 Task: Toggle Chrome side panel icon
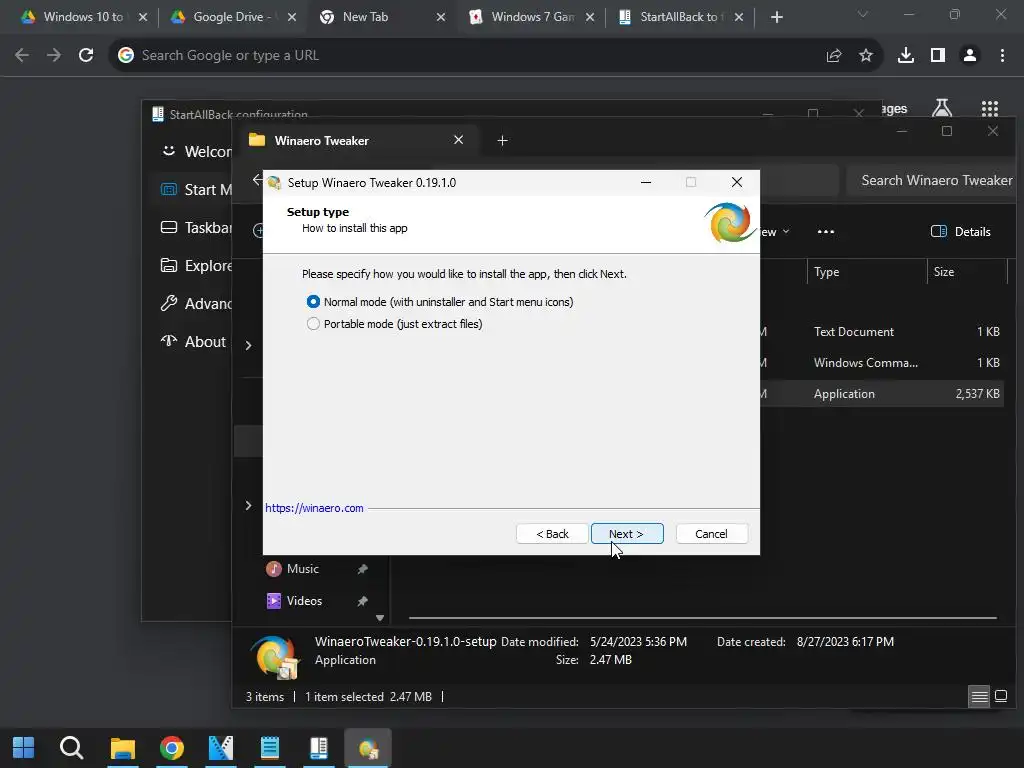[938, 56]
